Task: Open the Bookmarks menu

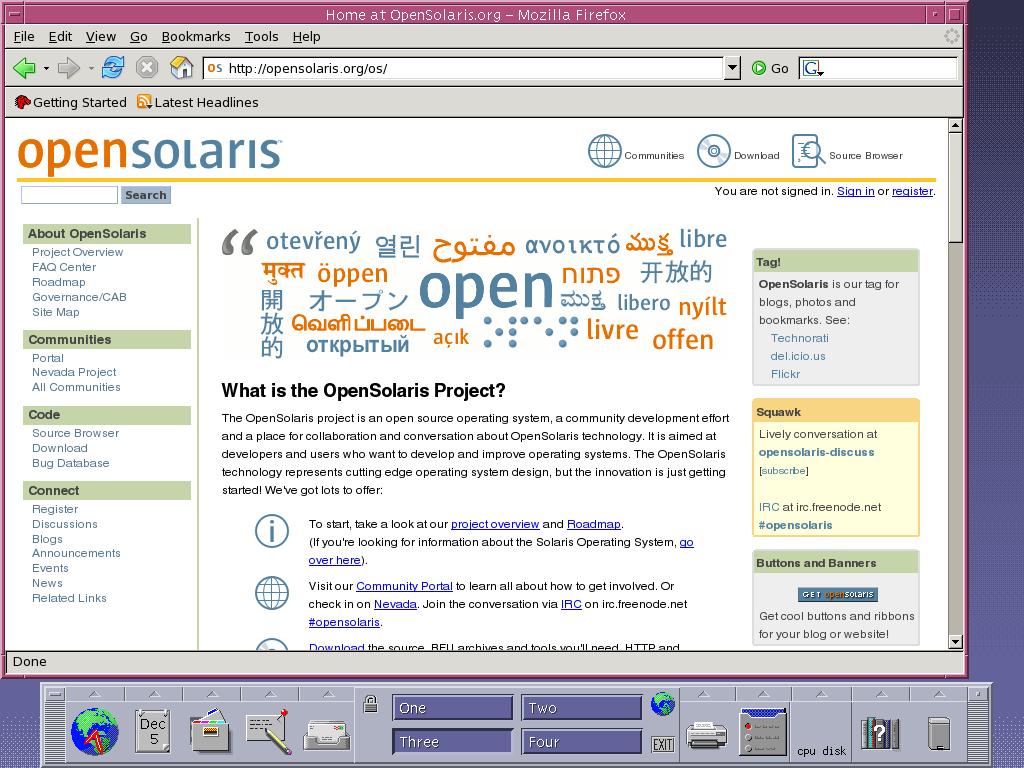Action: [196, 36]
